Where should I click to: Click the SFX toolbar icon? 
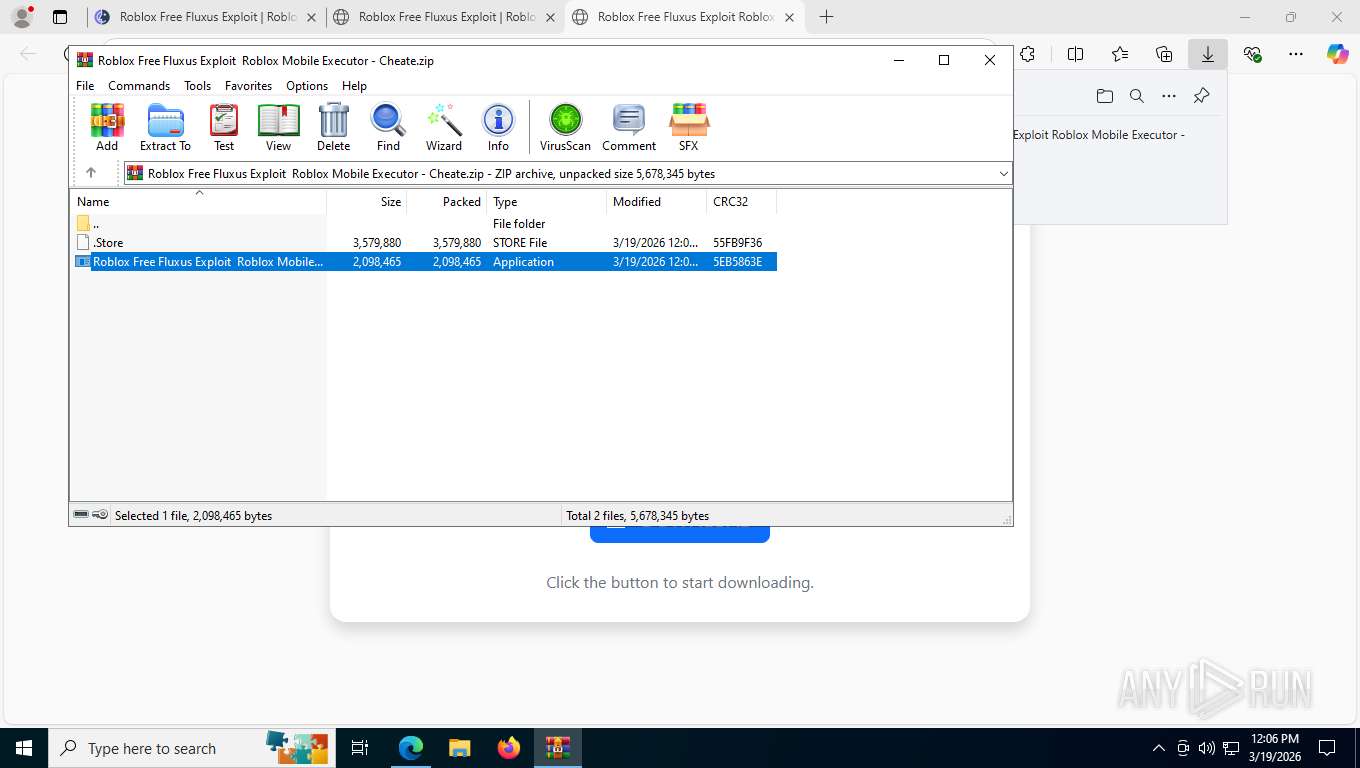(688, 127)
